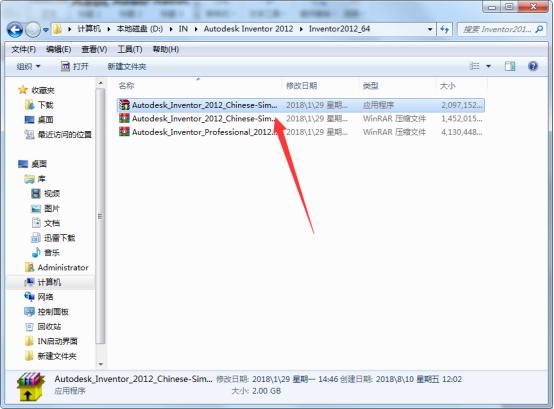Open the 帮助(H) menu
This screenshot has width=554, height=409.
(166, 49)
